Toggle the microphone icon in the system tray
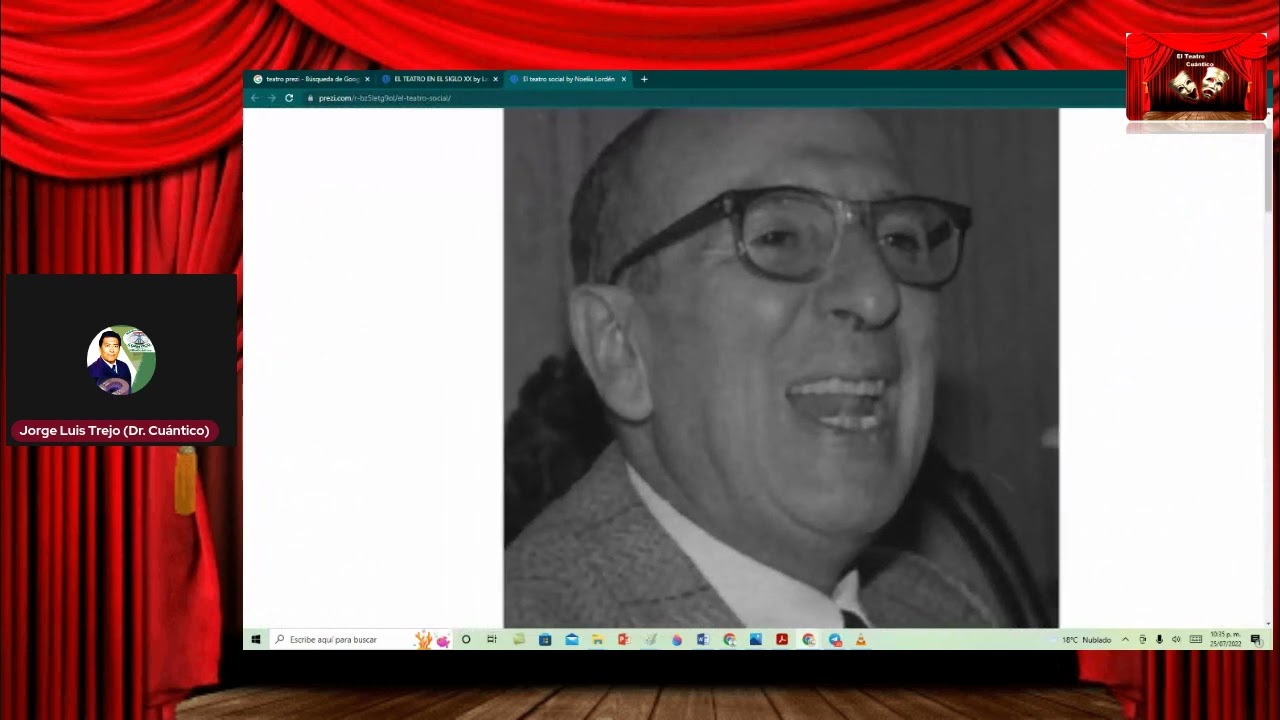 pyautogui.click(x=1159, y=640)
